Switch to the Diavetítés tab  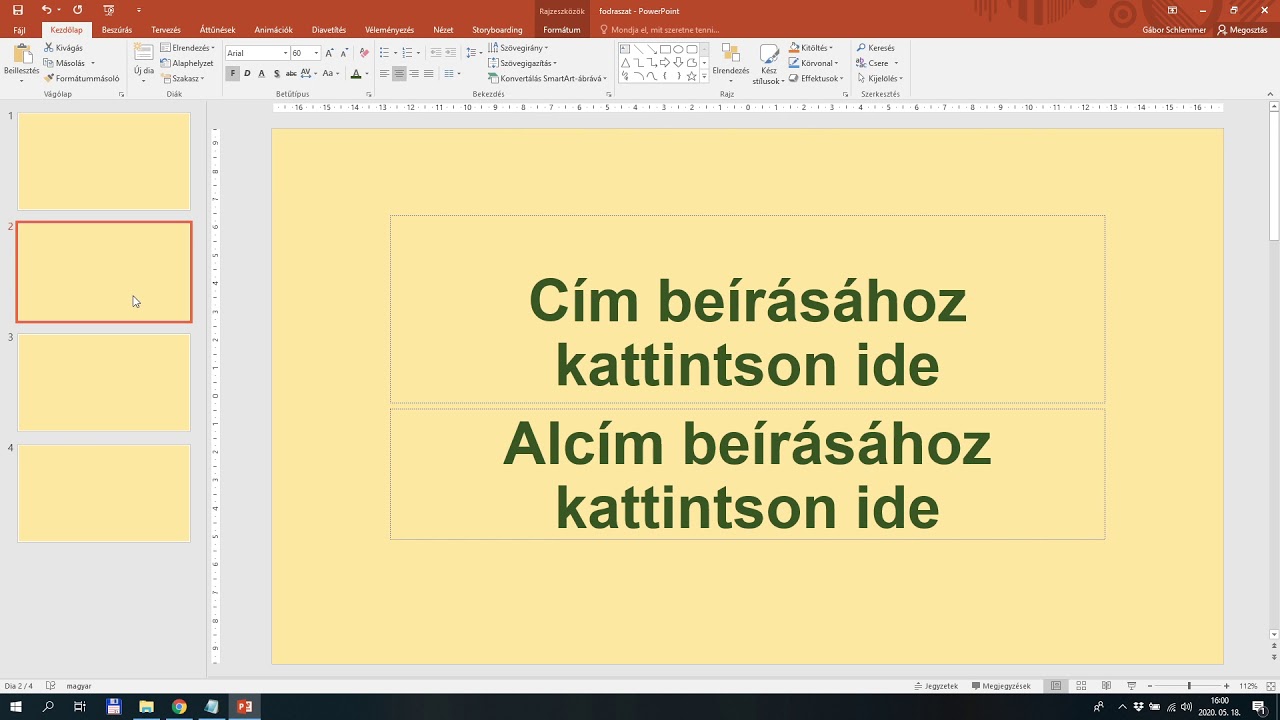329,30
